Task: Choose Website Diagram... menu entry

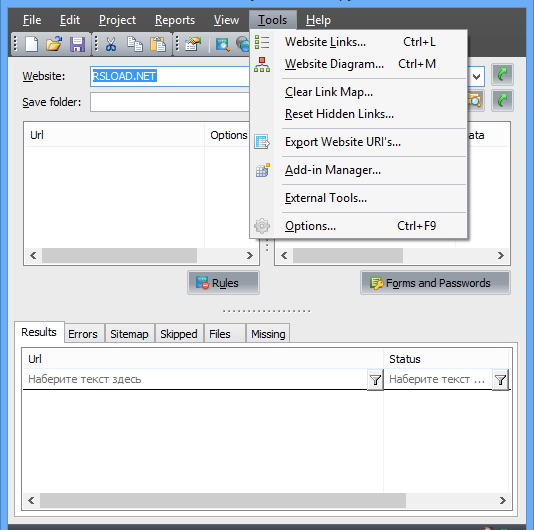Action: 358,64
